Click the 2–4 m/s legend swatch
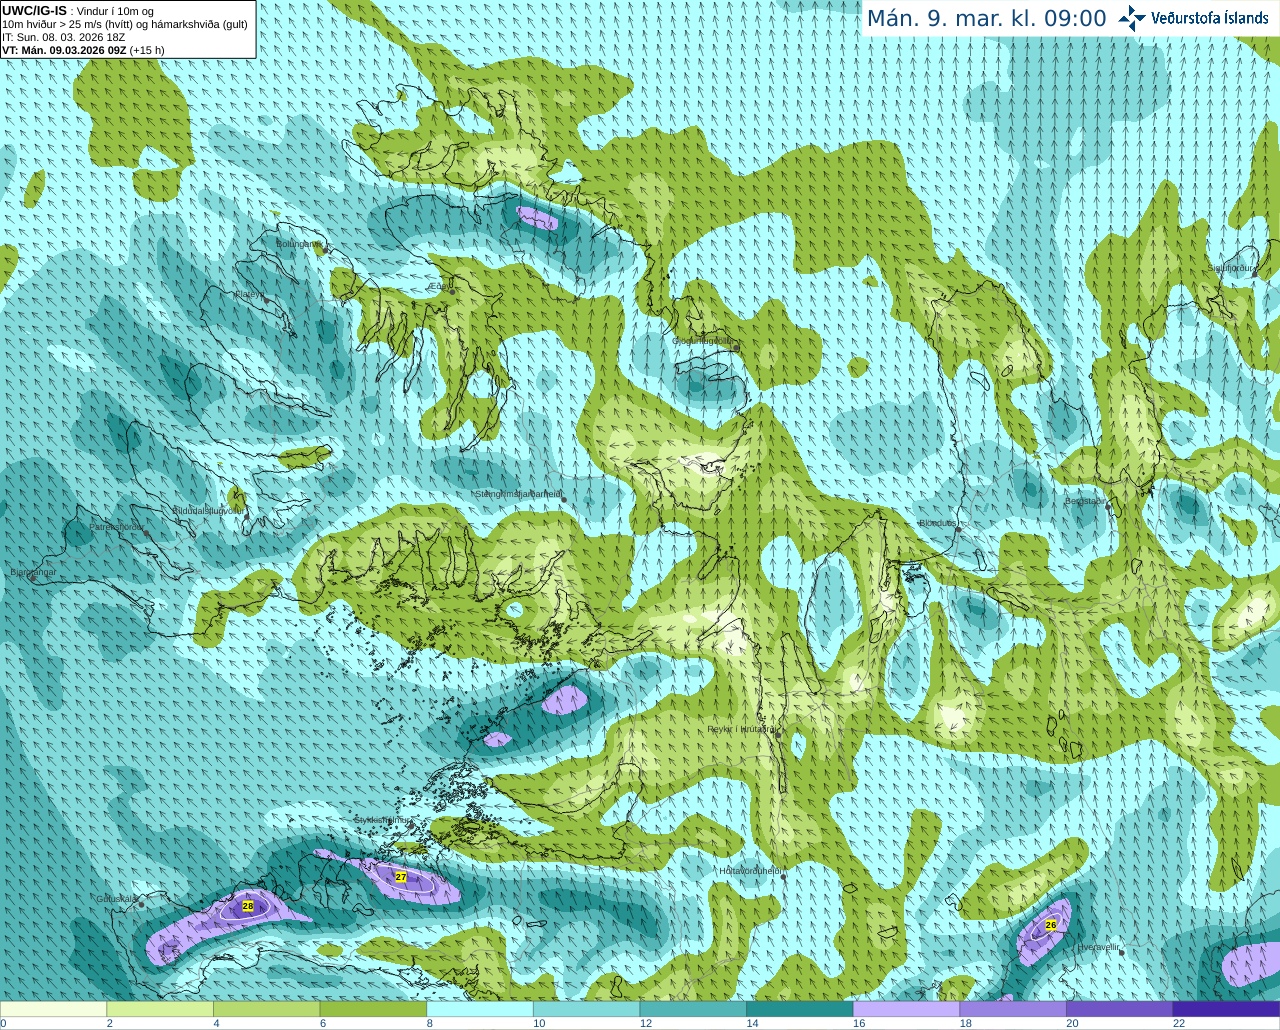This screenshot has height=1030, width=1280. click(160, 1009)
